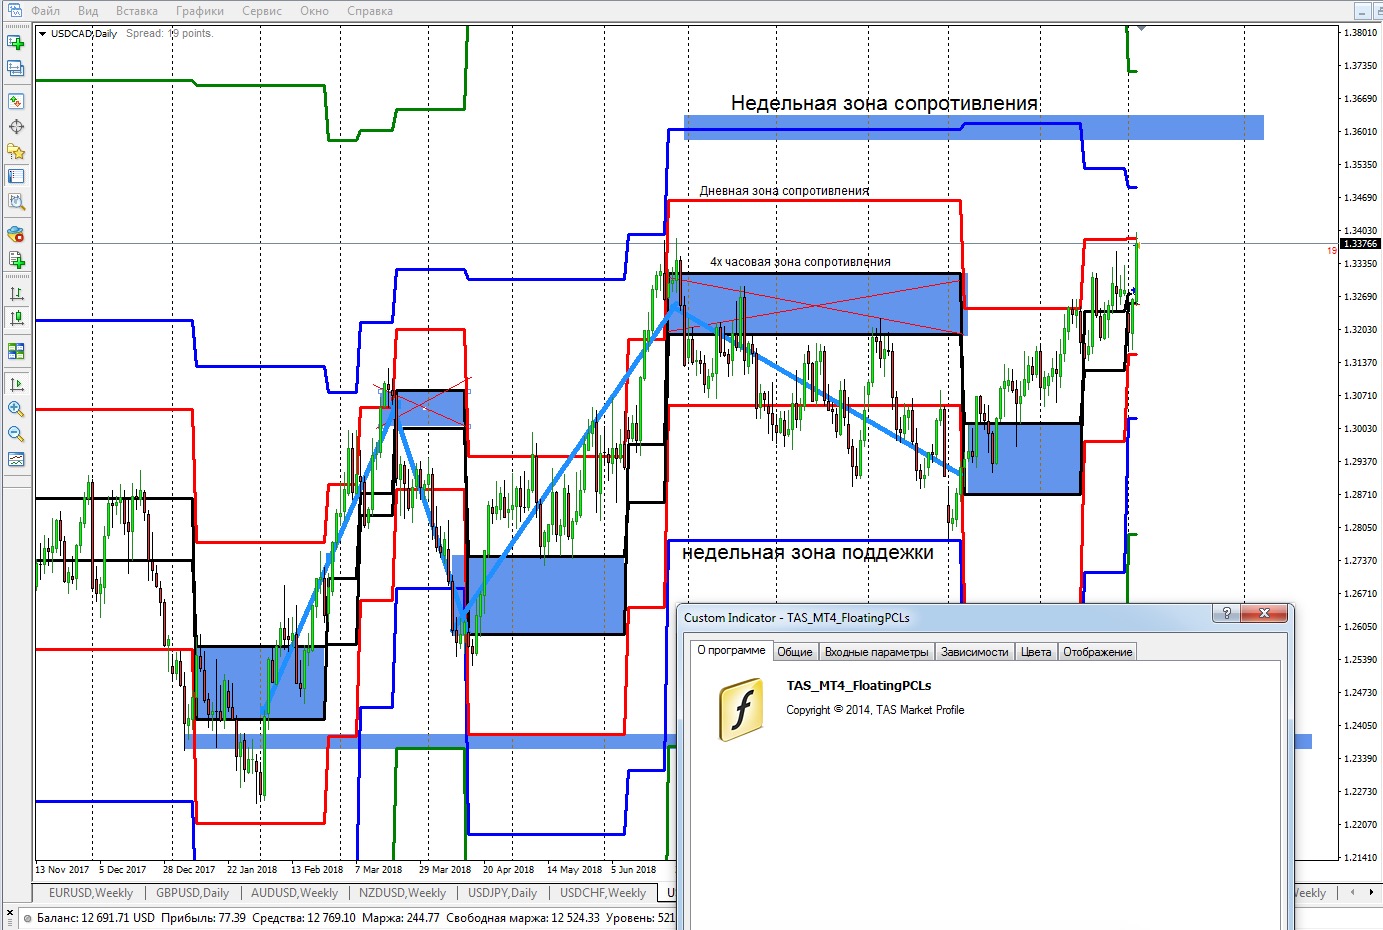Switch to AUDUSD,Weekly chart tab
Screen dimensions: 1383x930
pyautogui.click(x=294, y=893)
